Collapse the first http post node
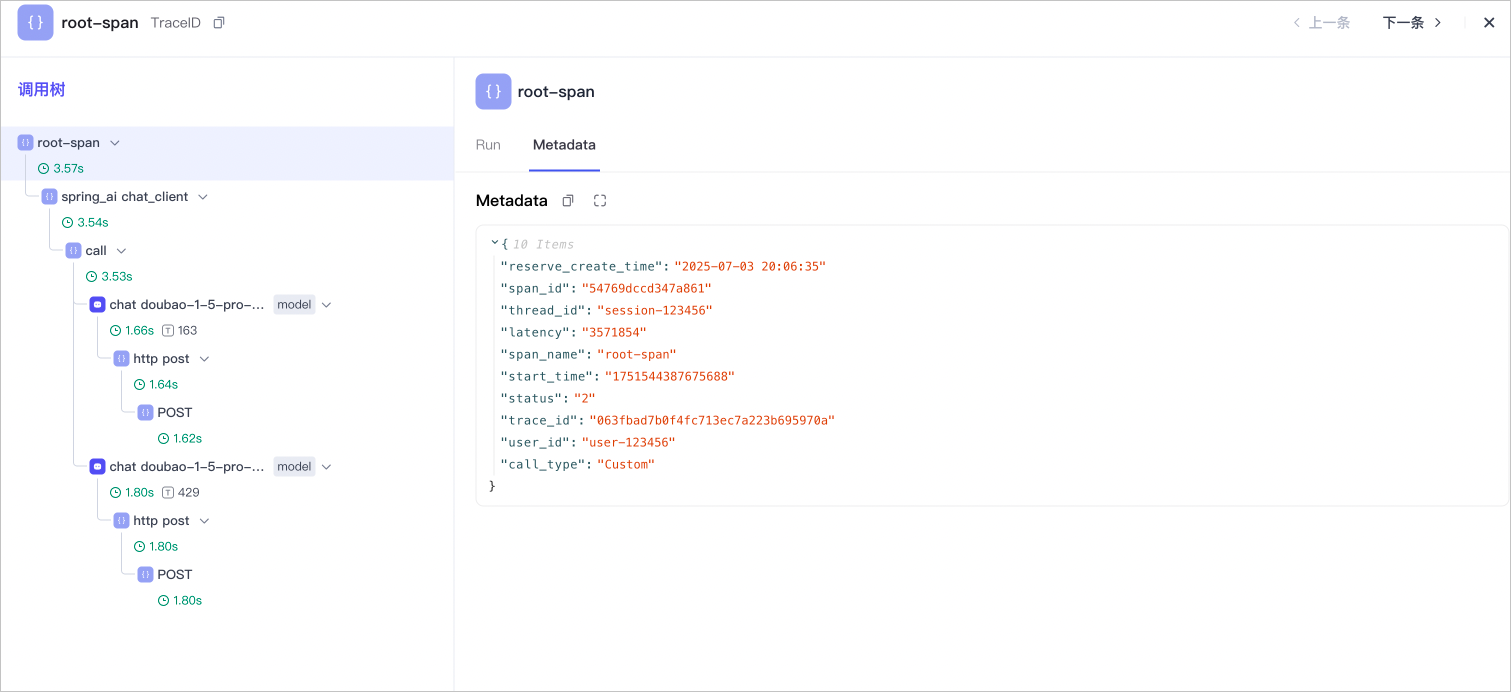Viewport: 1511px width, 692px height. point(205,359)
